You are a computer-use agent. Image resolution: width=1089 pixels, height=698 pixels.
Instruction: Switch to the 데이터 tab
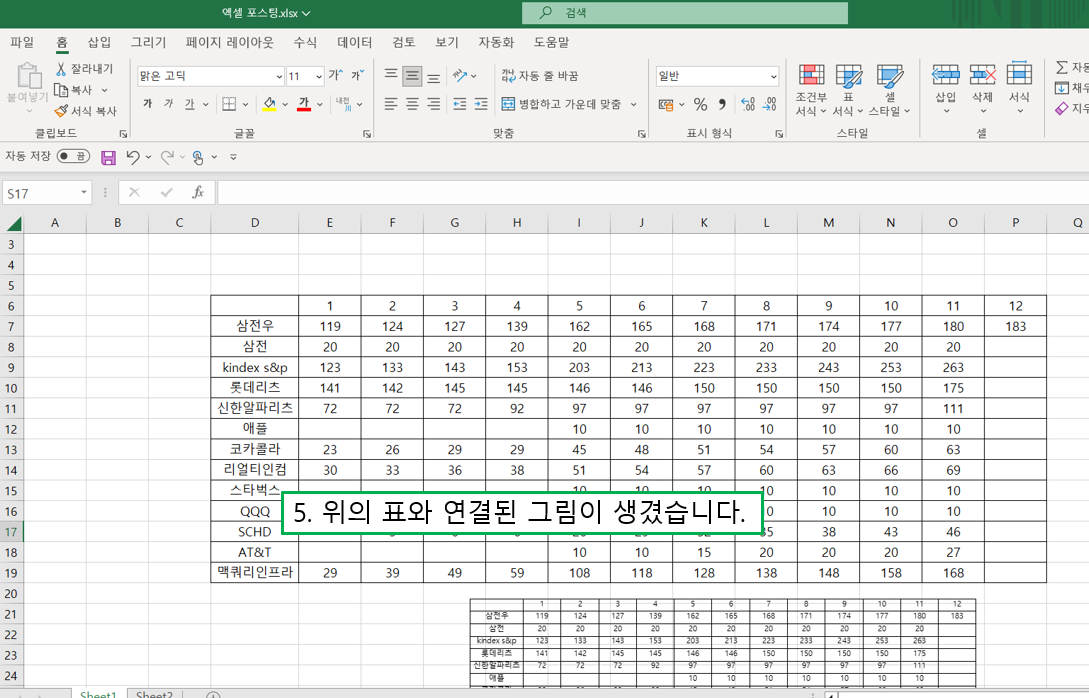355,42
